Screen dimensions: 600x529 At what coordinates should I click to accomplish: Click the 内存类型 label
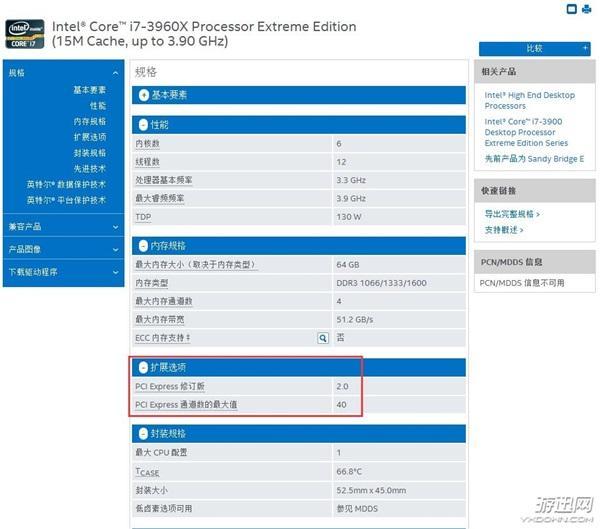[152, 283]
